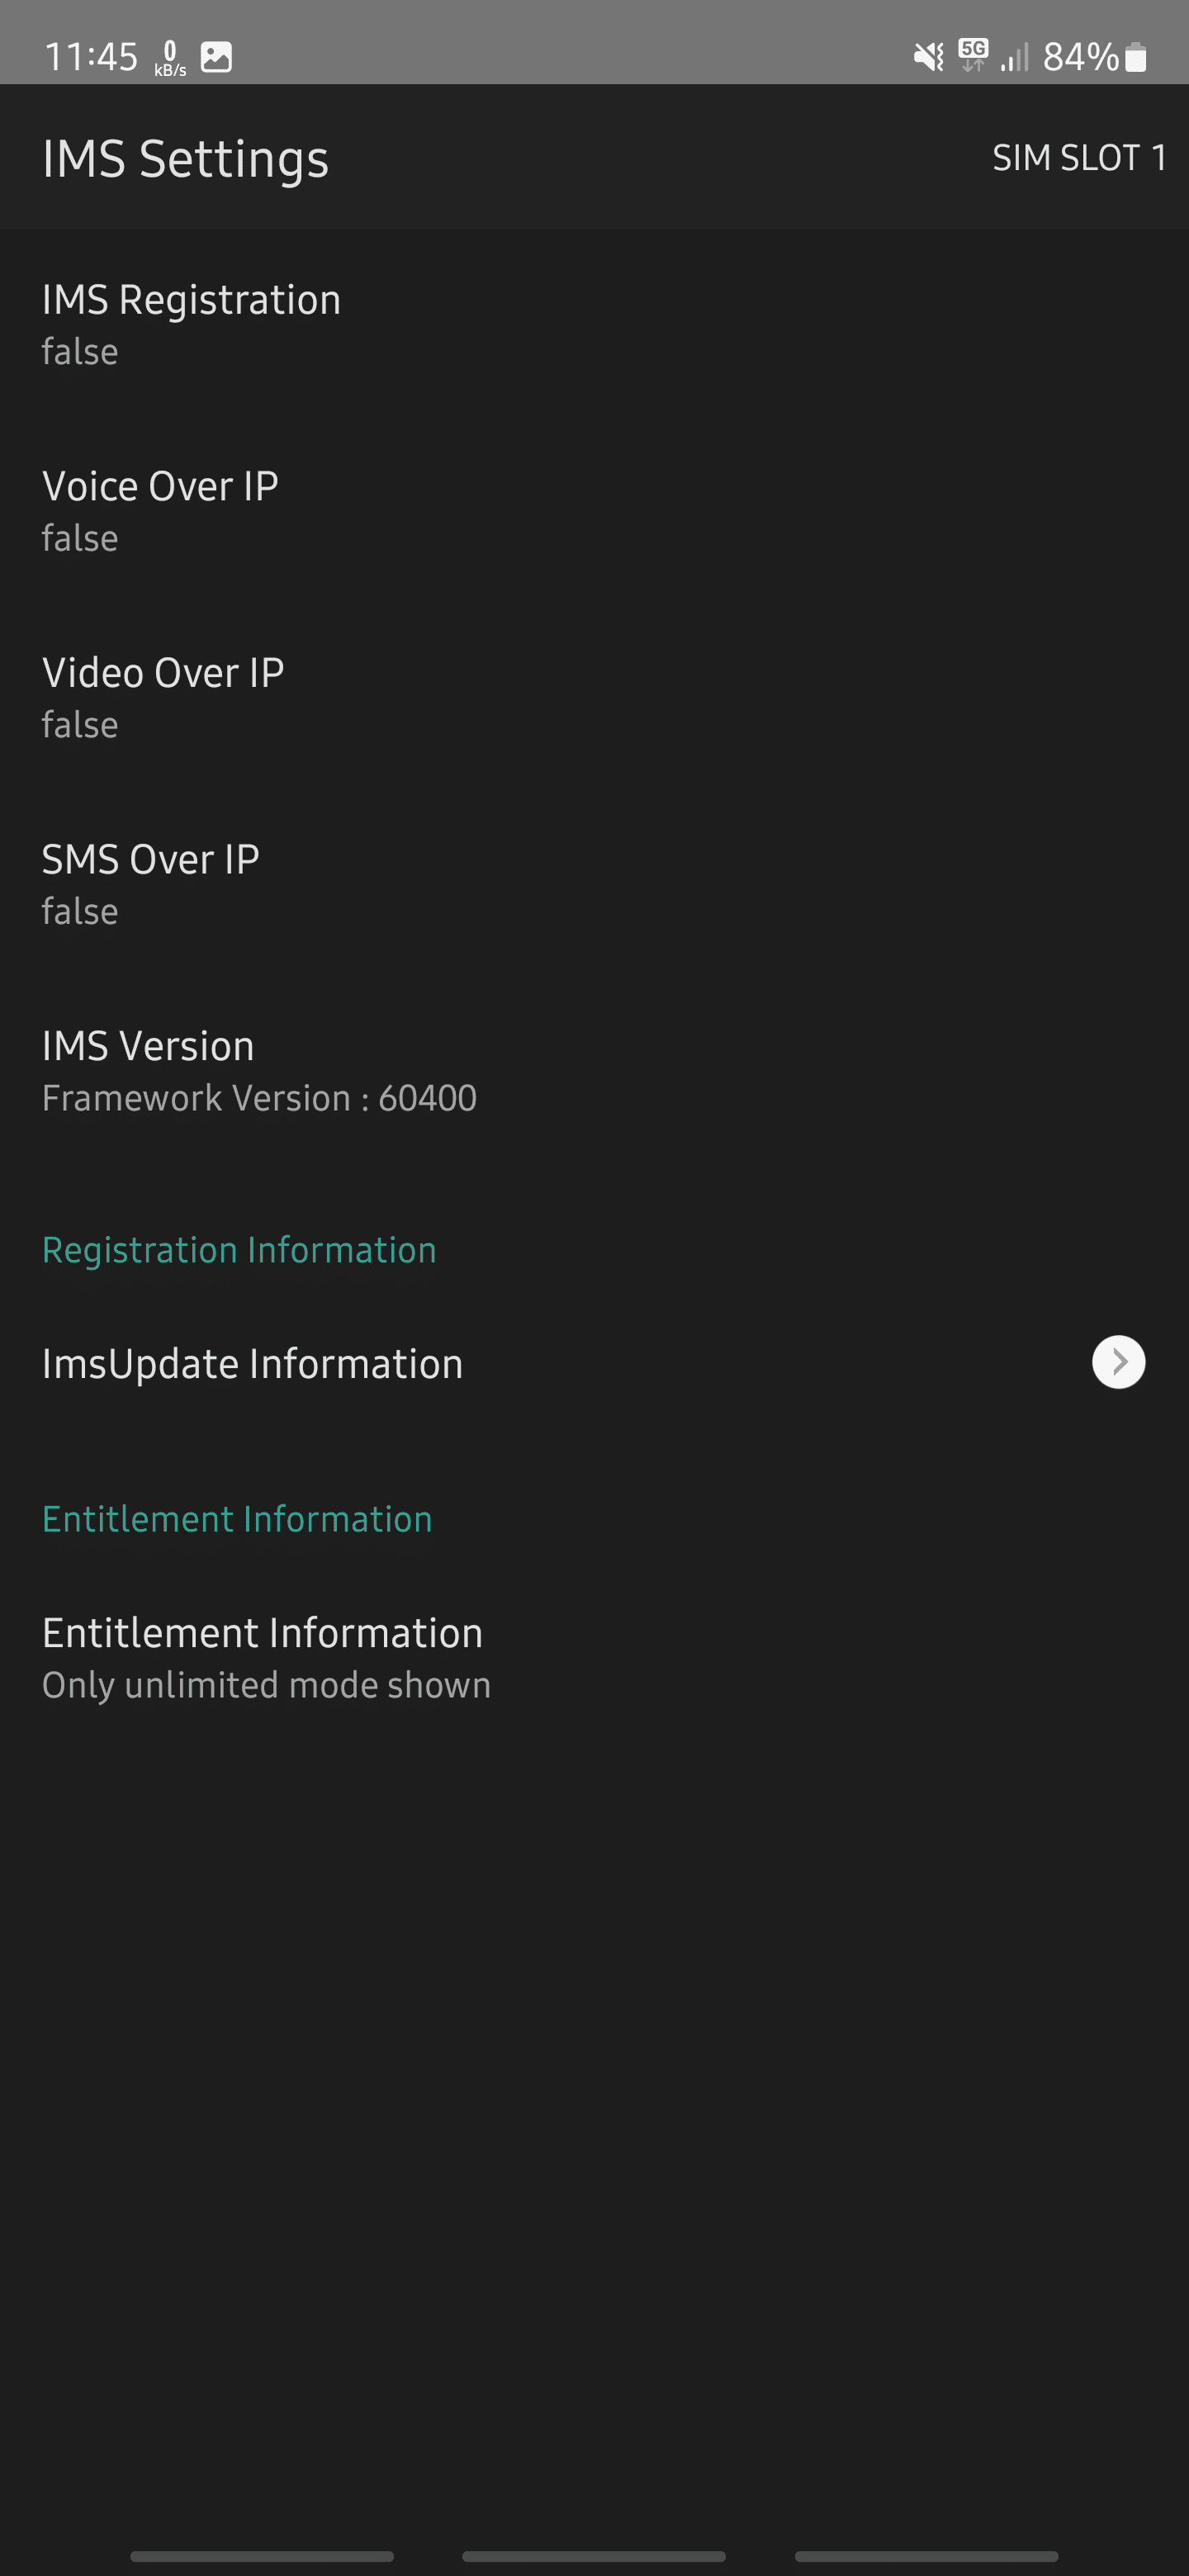Open the IMS Version framework entry
Screen dimensions: 1189x2576
(x=259, y=1070)
